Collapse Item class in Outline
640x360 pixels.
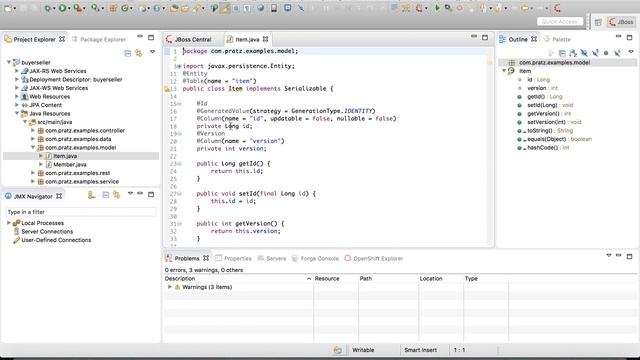pyautogui.click(x=504, y=71)
